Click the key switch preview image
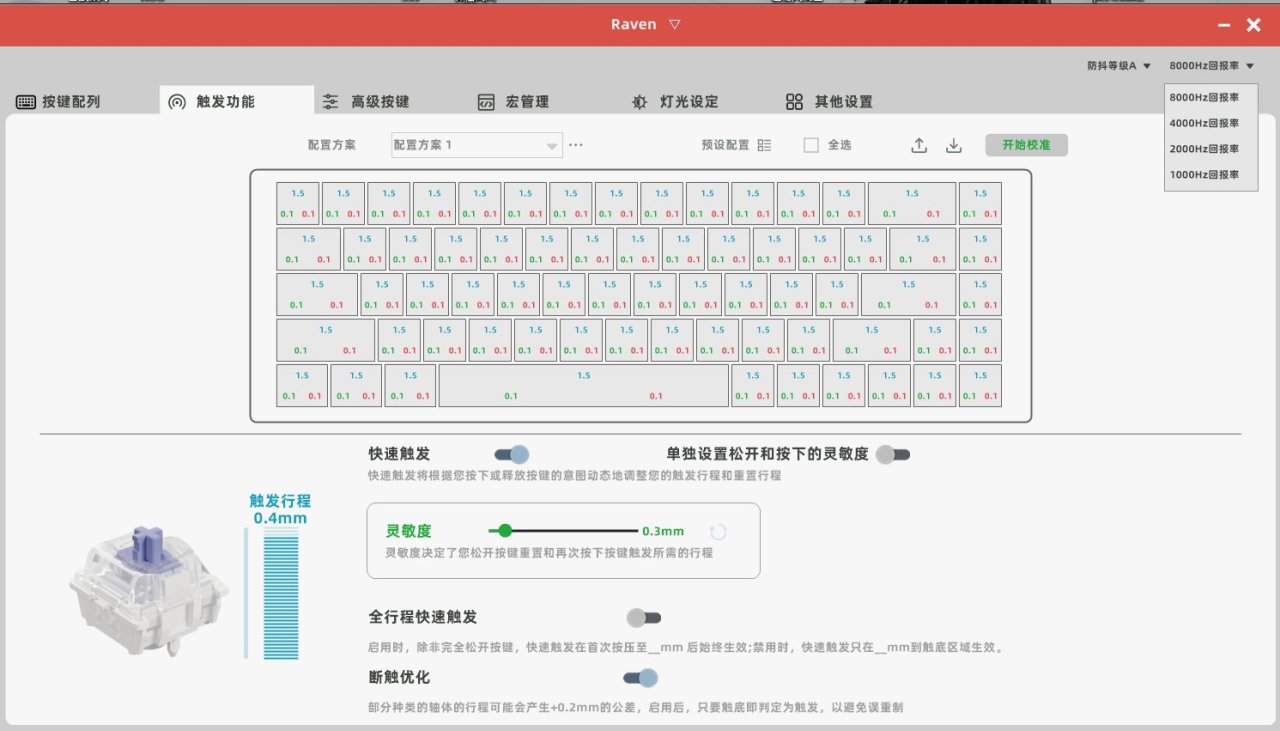The image size is (1280, 731). 148,592
